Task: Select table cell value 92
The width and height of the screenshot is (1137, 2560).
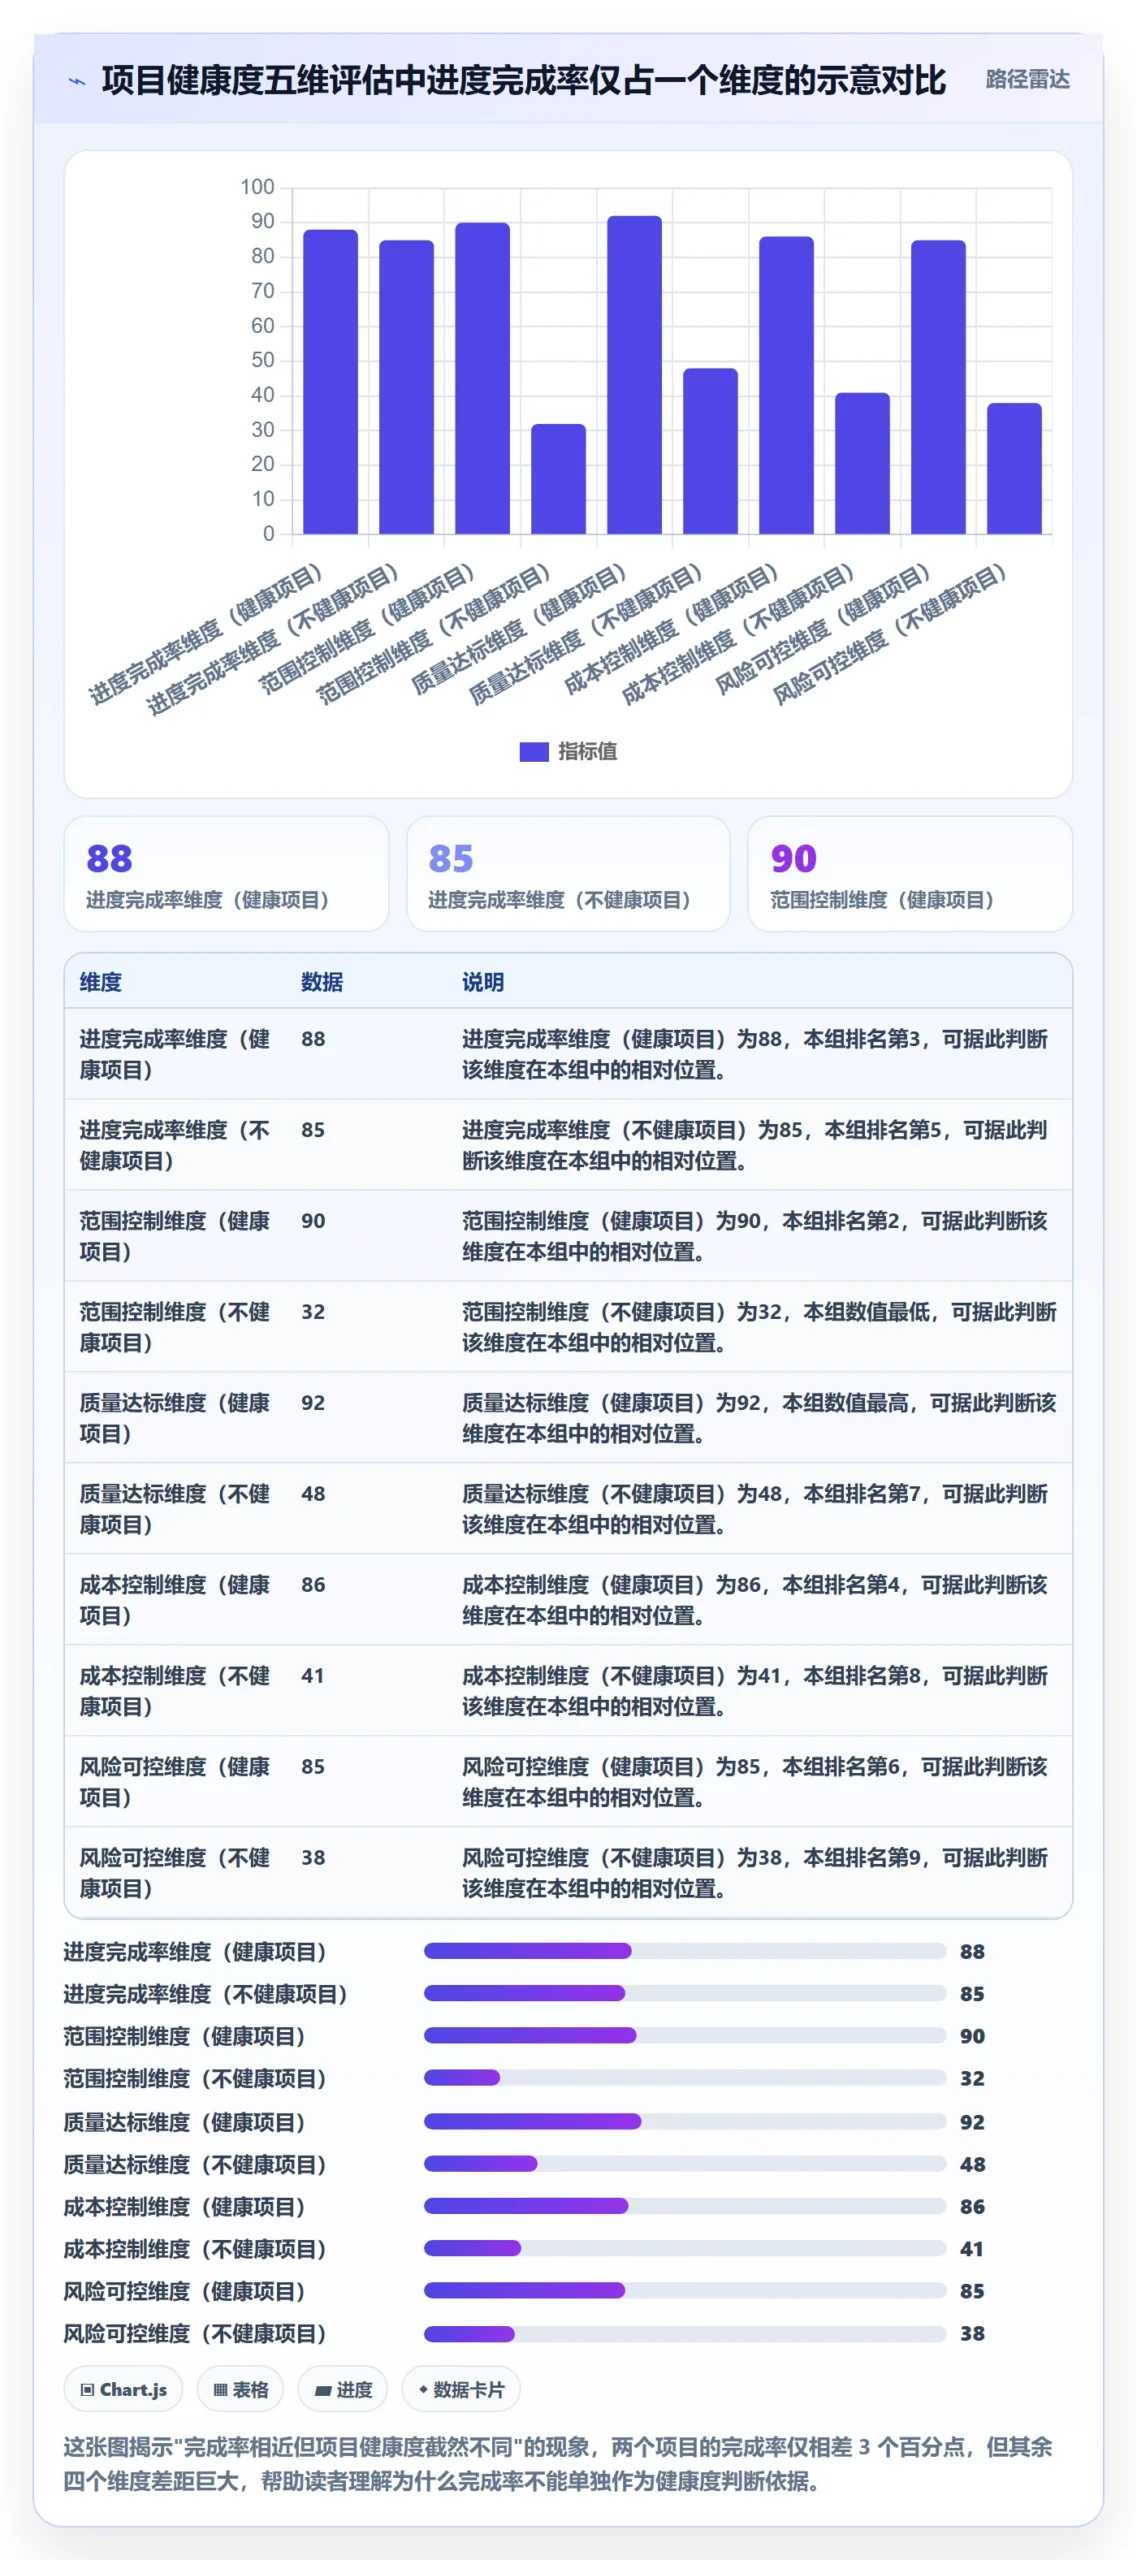Action: [x=313, y=1403]
